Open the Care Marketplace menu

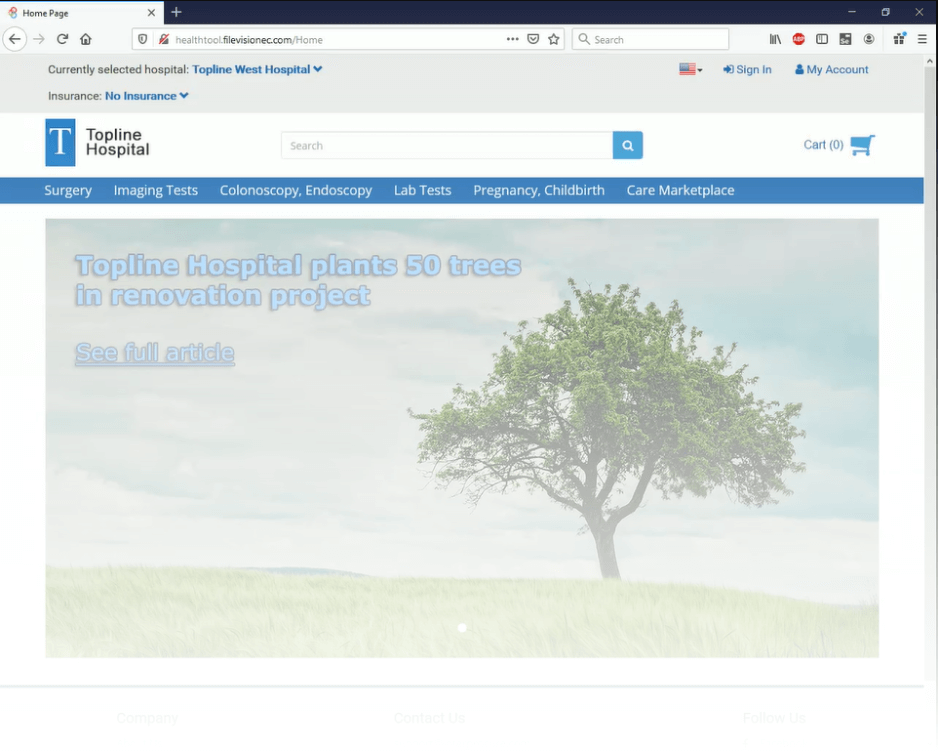click(x=680, y=190)
